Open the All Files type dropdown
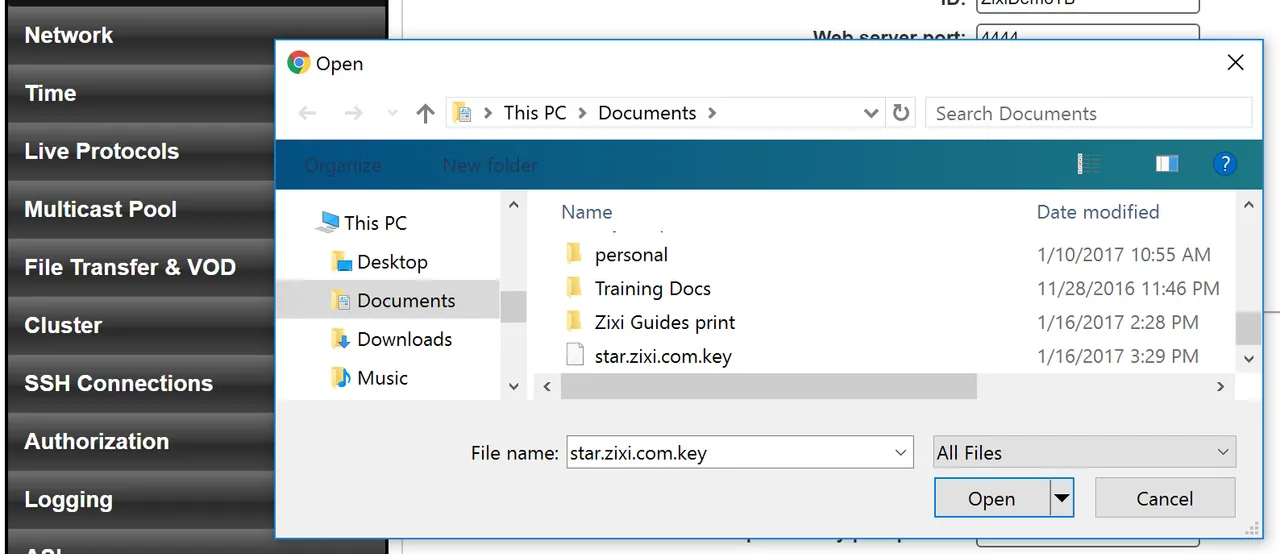Screen dimensions: 1280x554 click(x=1084, y=453)
